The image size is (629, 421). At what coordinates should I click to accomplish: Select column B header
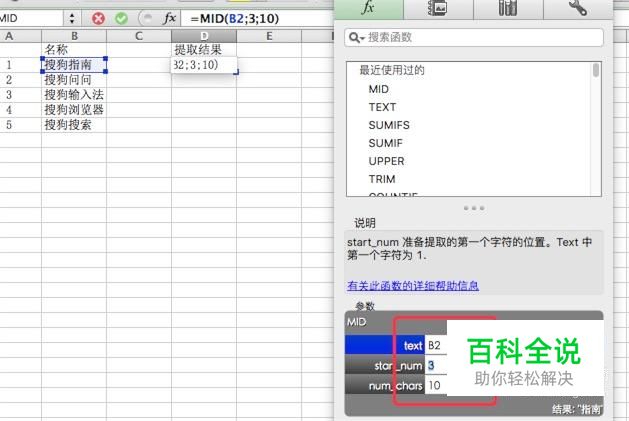[74, 36]
